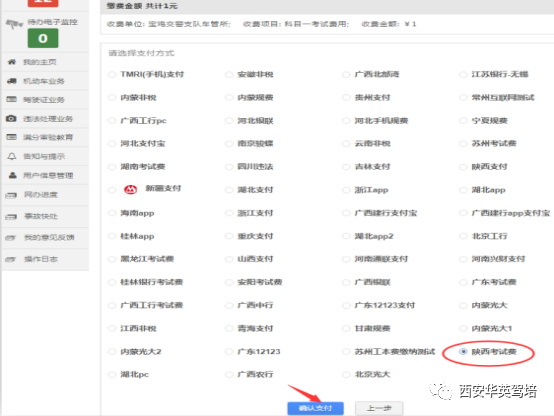Image resolution: width=554 pixels, height=416 pixels.
Task: Select 河南兴财支付 option
Action: pyautogui.click(x=463, y=259)
